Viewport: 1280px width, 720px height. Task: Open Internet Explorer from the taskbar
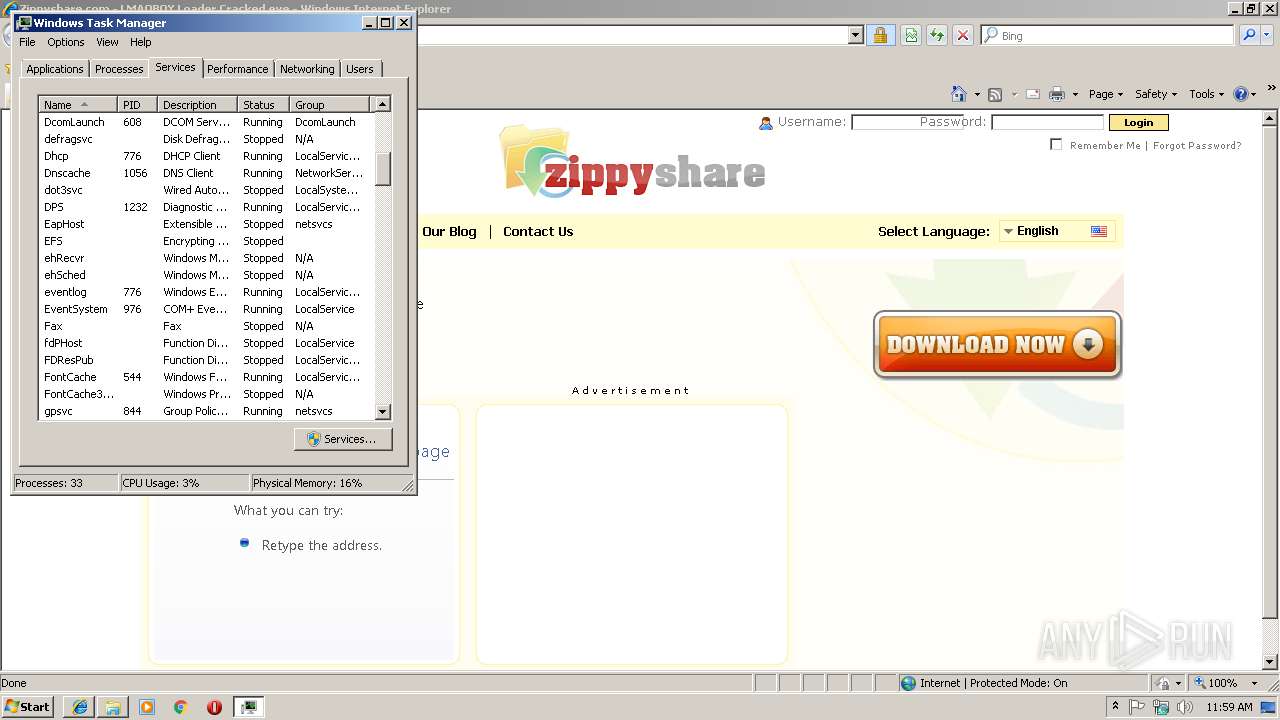80,706
